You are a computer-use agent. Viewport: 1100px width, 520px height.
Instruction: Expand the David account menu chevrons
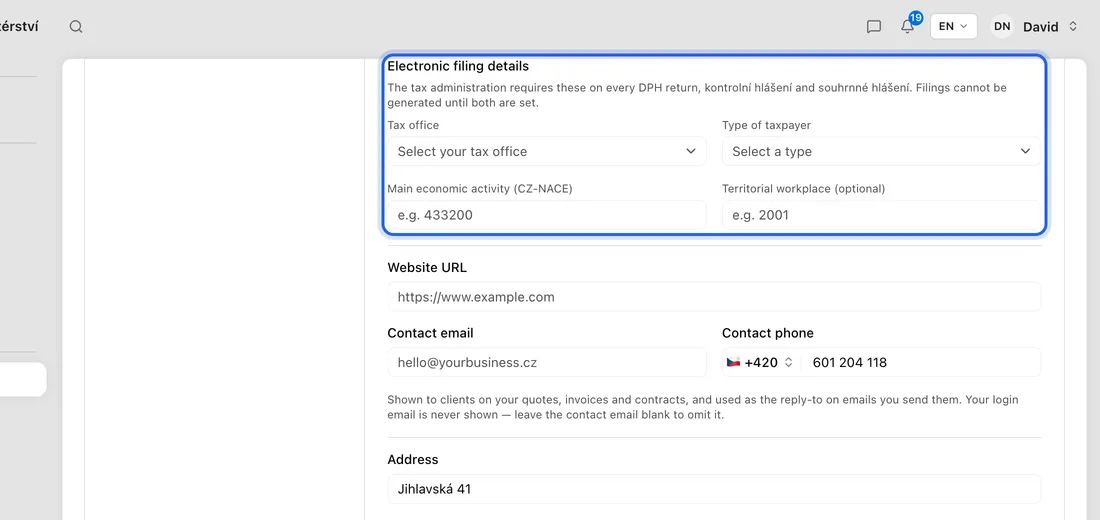click(x=1073, y=27)
